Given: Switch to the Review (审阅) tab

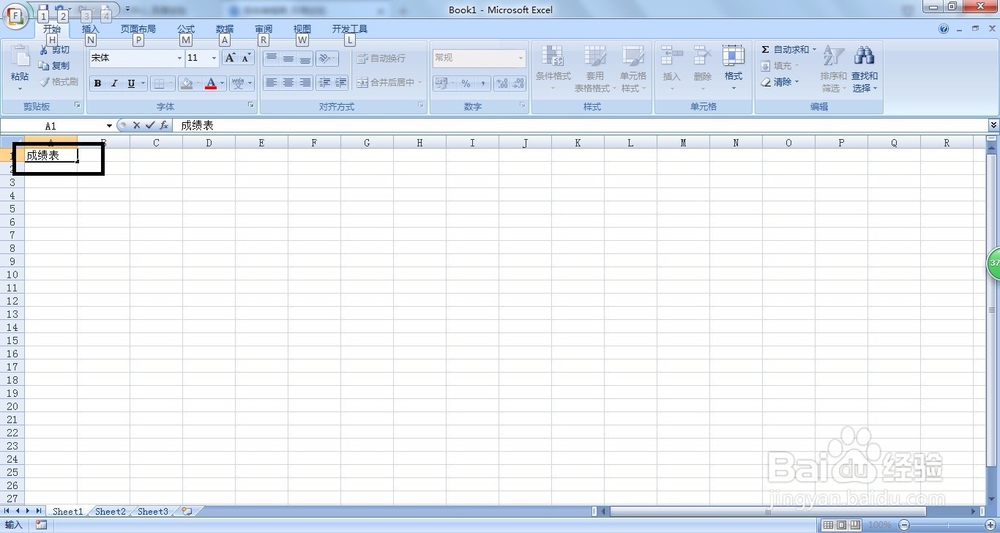Looking at the screenshot, I should pyautogui.click(x=263, y=29).
